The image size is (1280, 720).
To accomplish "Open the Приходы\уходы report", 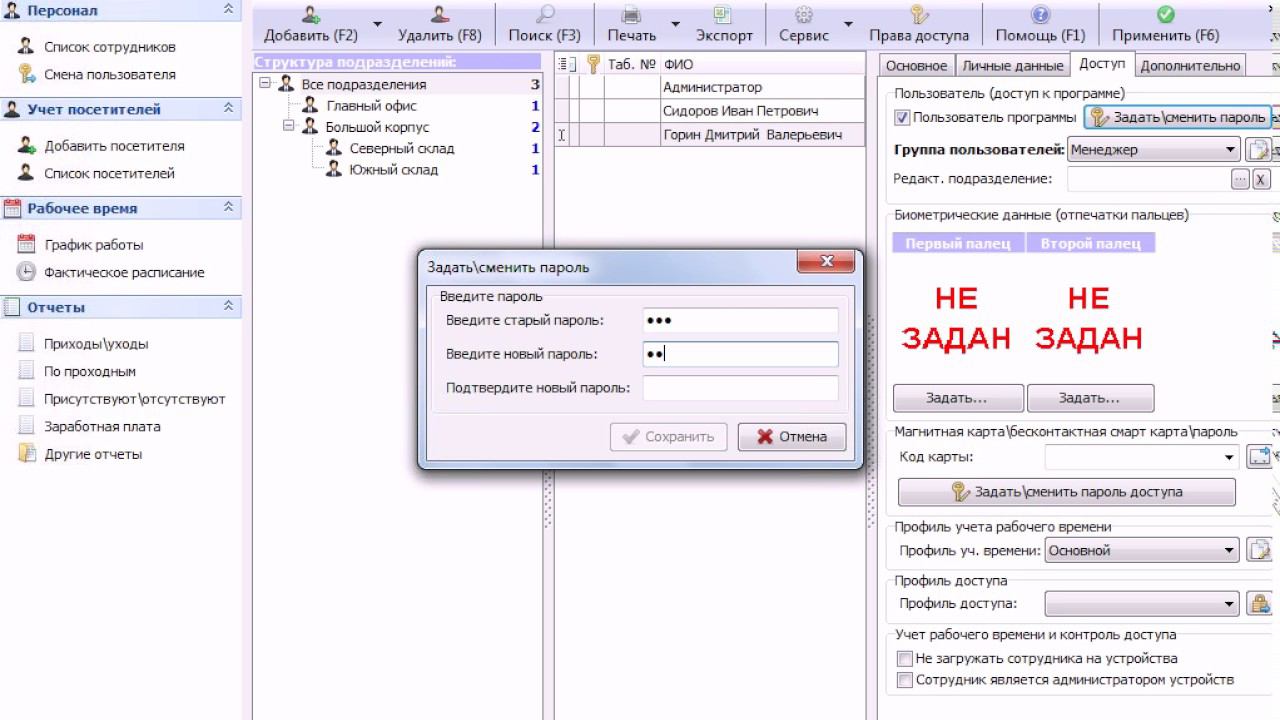I will [x=96, y=344].
